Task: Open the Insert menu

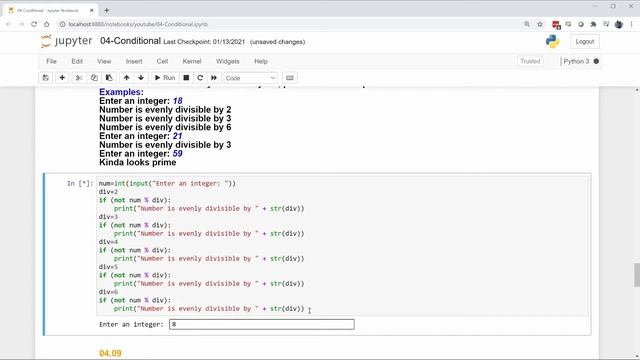Action: (134, 61)
